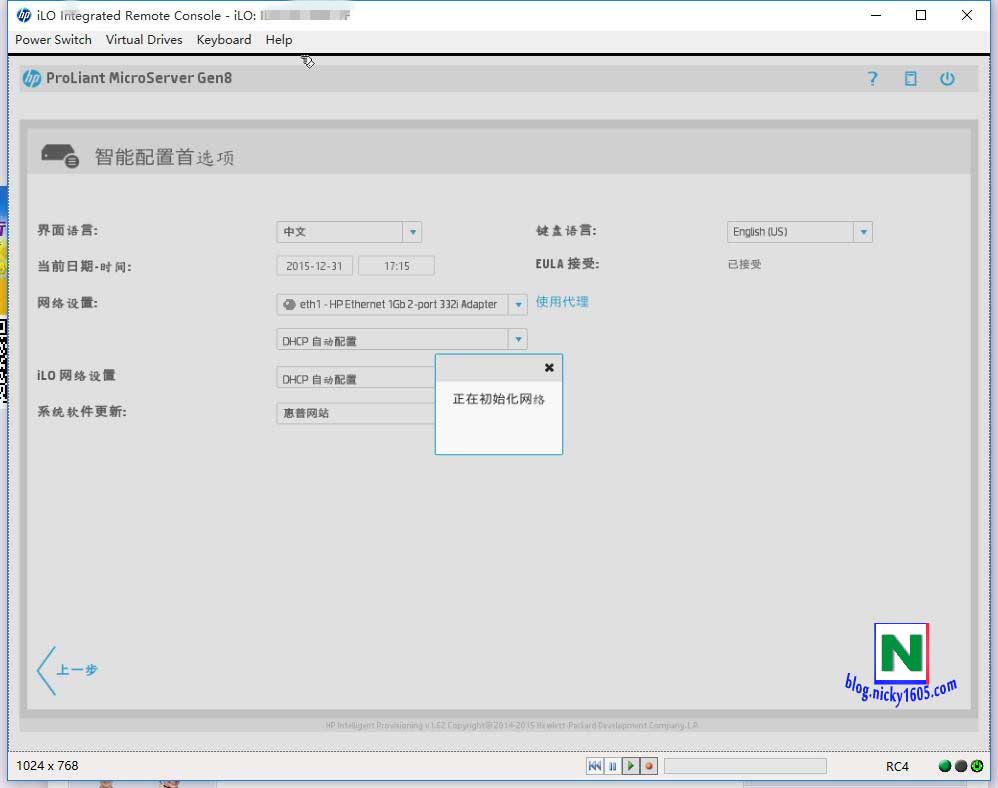The image size is (998, 788).
Task: Click the HP logo beside ProLiant MicroServer Gen8
Action: 32,78
